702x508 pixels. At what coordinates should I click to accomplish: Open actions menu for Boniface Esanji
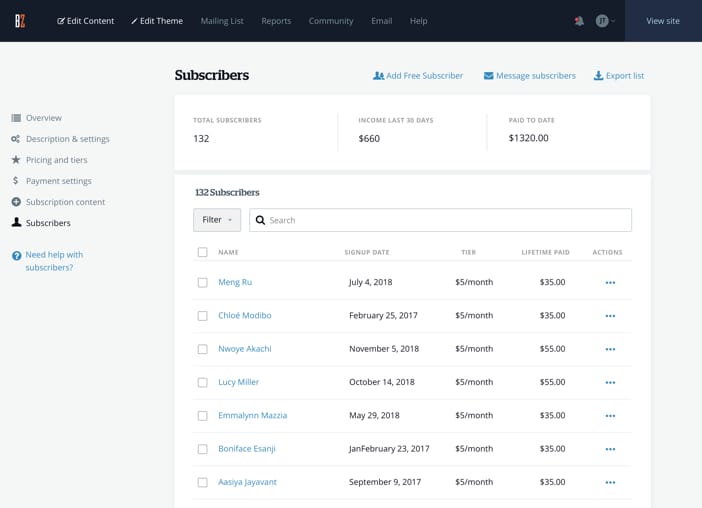click(610, 449)
